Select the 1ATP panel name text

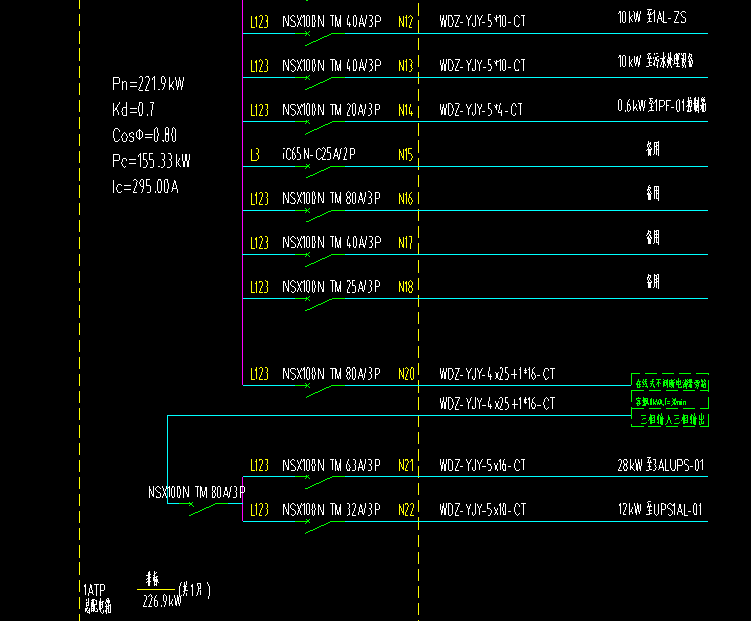point(94,589)
